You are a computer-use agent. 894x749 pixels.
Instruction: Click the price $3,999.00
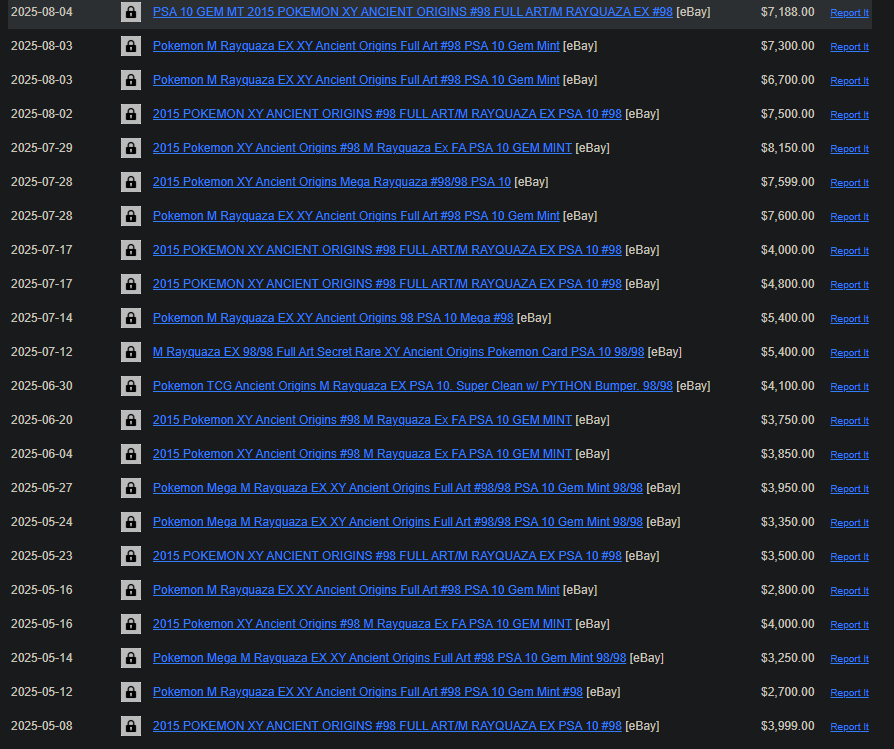(787, 726)
